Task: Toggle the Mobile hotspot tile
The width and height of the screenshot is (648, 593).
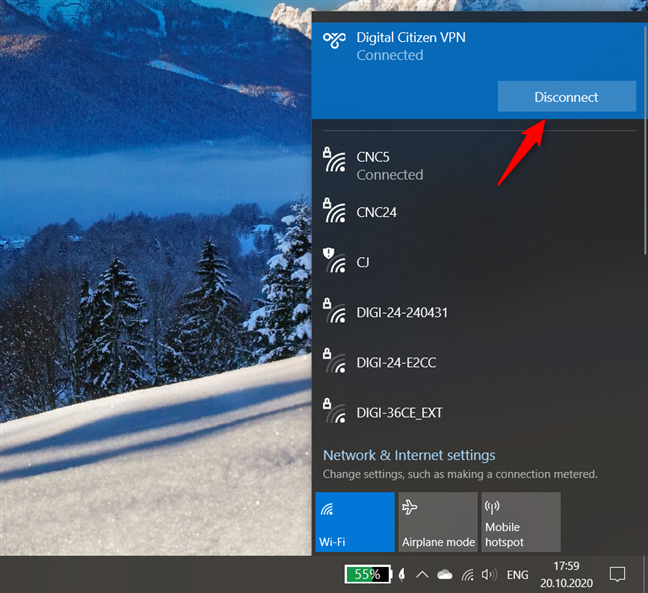Action: click(x=521, y=522)
